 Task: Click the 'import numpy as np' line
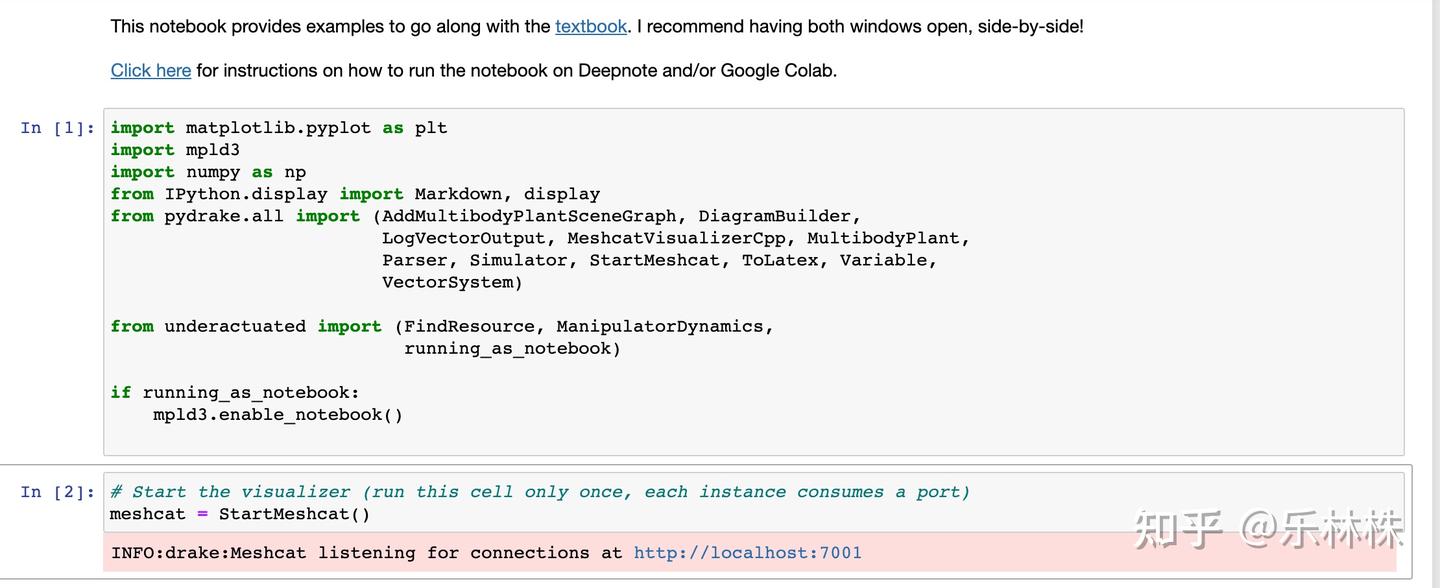(x=208, y=172)
